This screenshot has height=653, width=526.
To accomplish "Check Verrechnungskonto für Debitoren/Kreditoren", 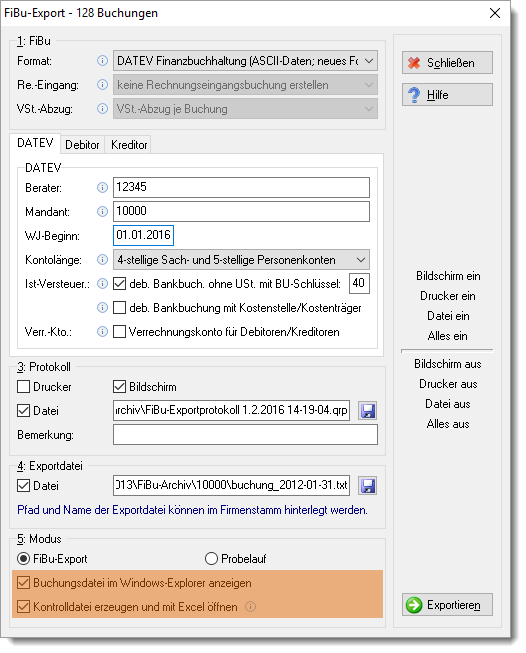I will [120, 332].
